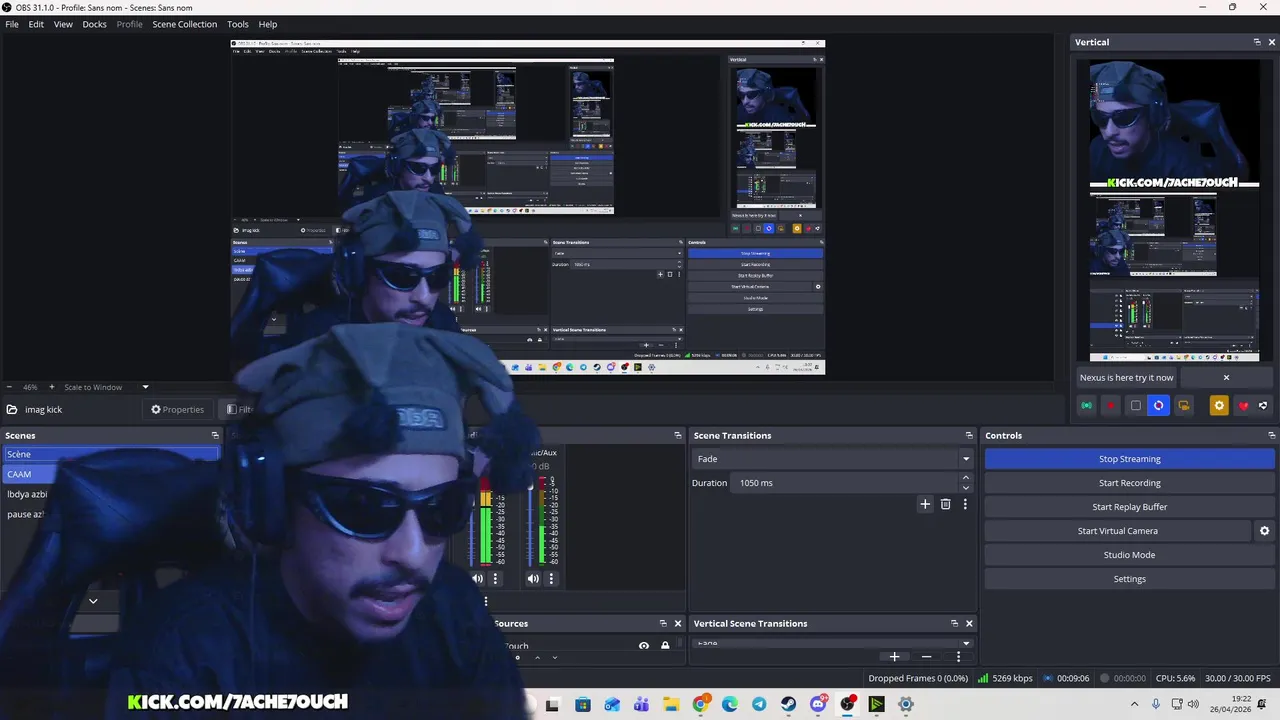Close the Vertical Scene Transitions dock
The width and height of the screenshot is (1280, 720).
click(x=968, y=623)
